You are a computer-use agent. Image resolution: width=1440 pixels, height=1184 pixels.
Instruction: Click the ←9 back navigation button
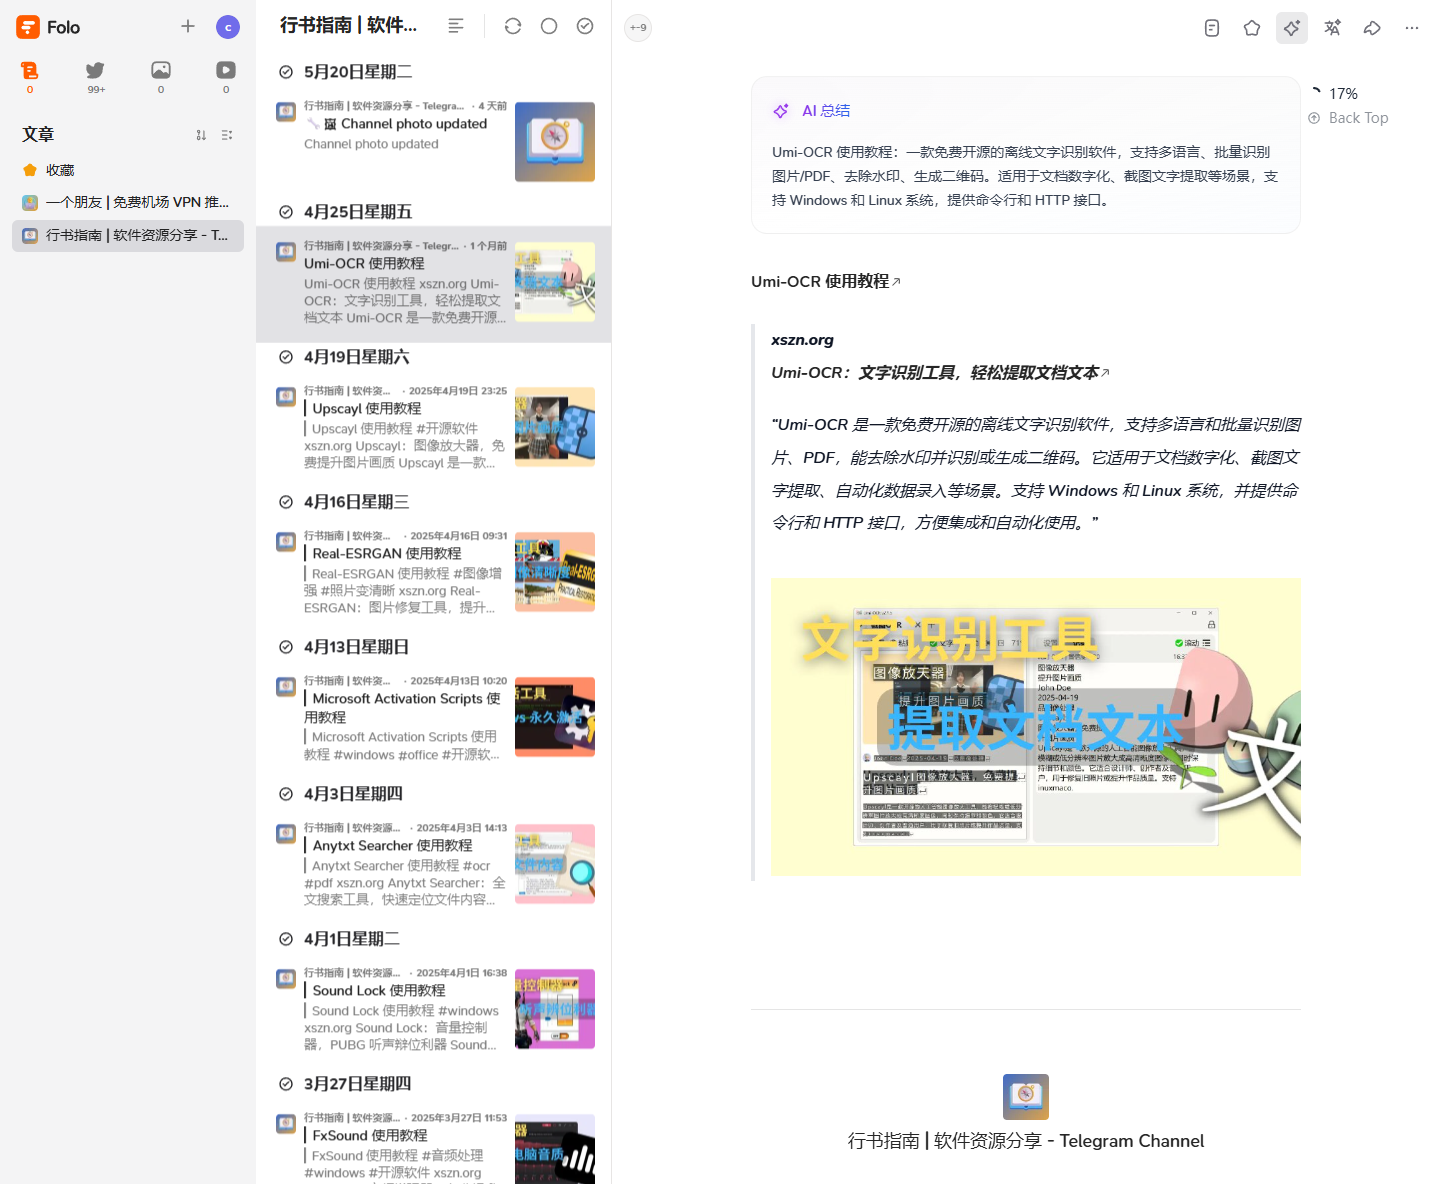click(x=638, y=28)
